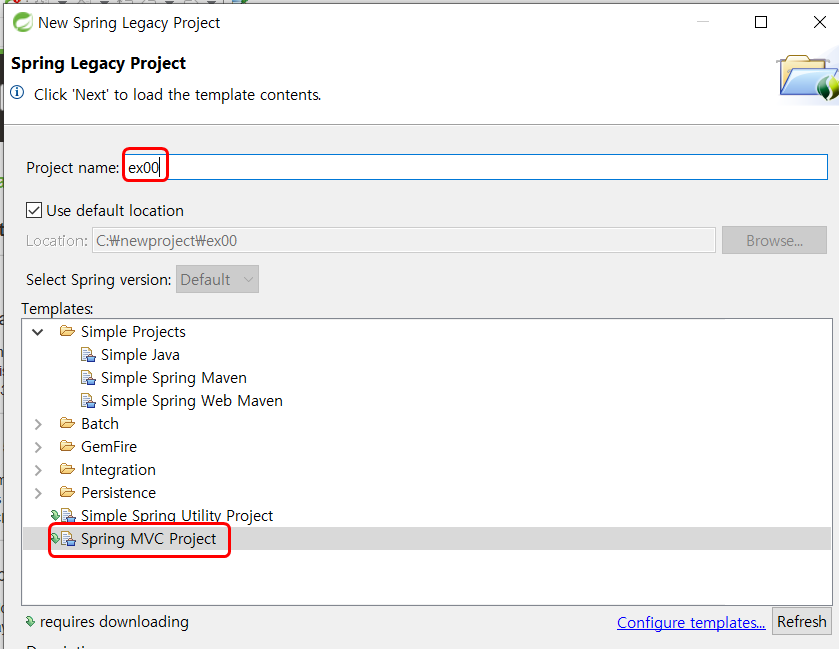
Task: Click the Persistence folder icon
Action: (x=67, y=492)
